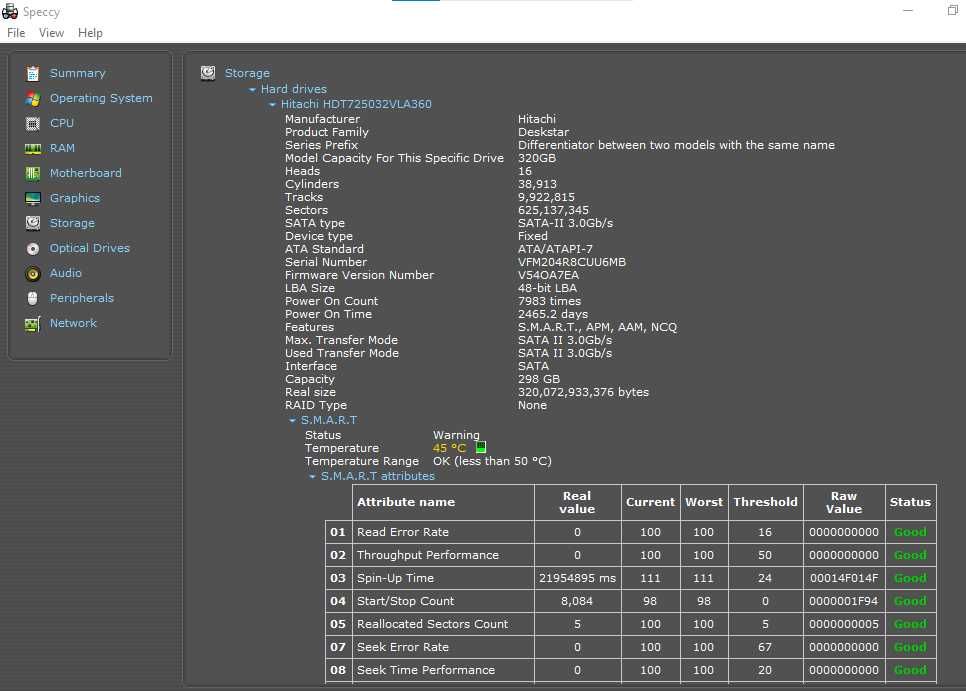Click the Warning status value
The width and height of the screenshot is (966, 691).
click(456, 435)
